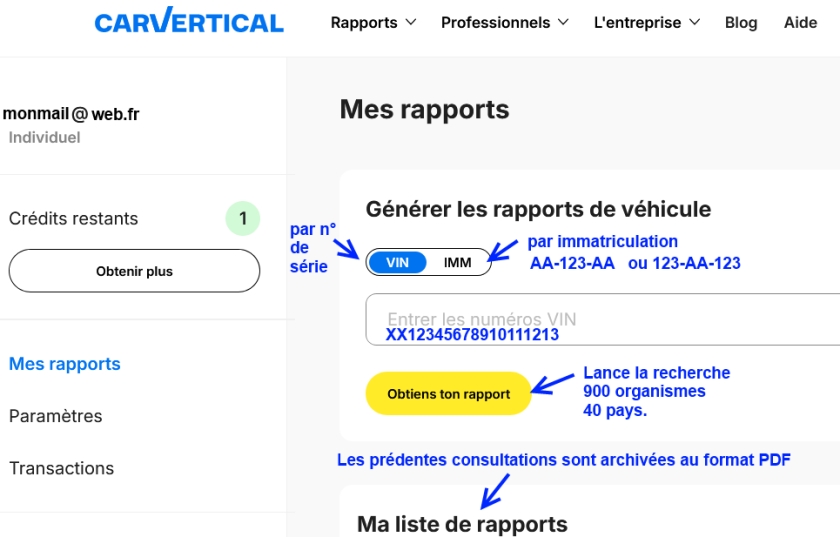Screen dimensions: 840x537
Task: Click the yellow Obtiens ton rapport button
Action: [449, 394]
